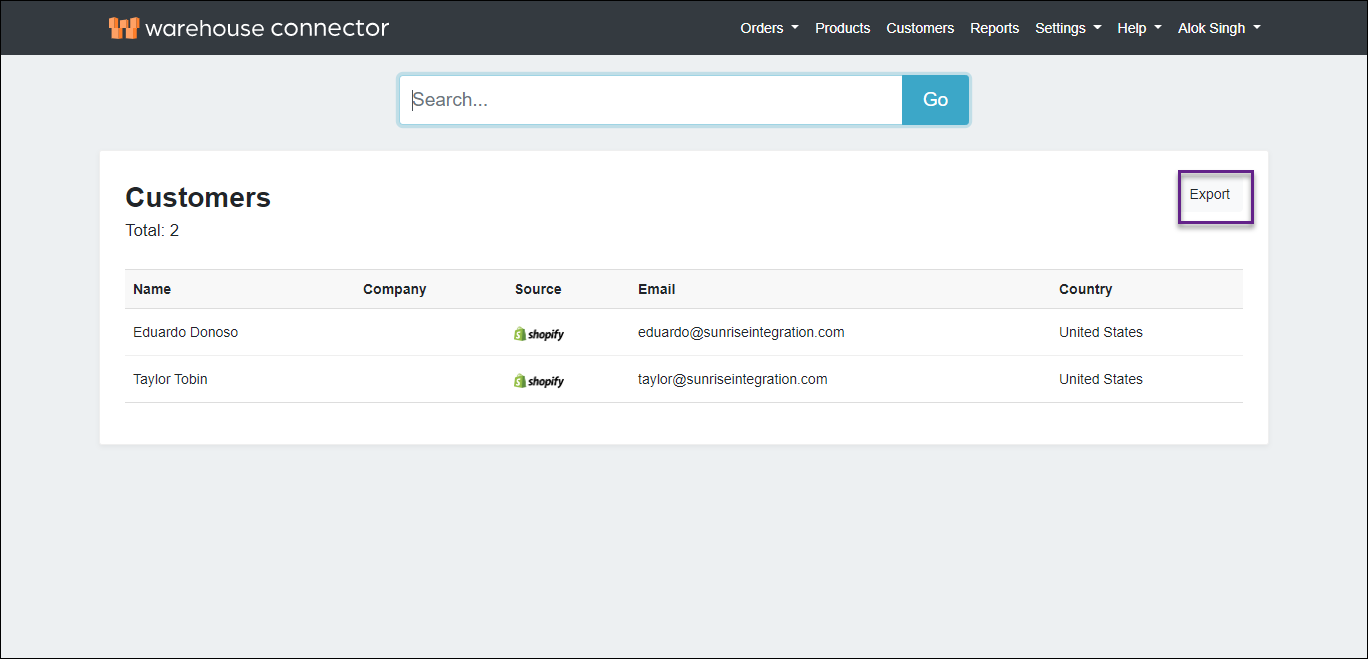This screenshot has height=659, width=1368.
Task: Click the taylor@sunriseintegration.com email
Action: click(x=732, y=379)
